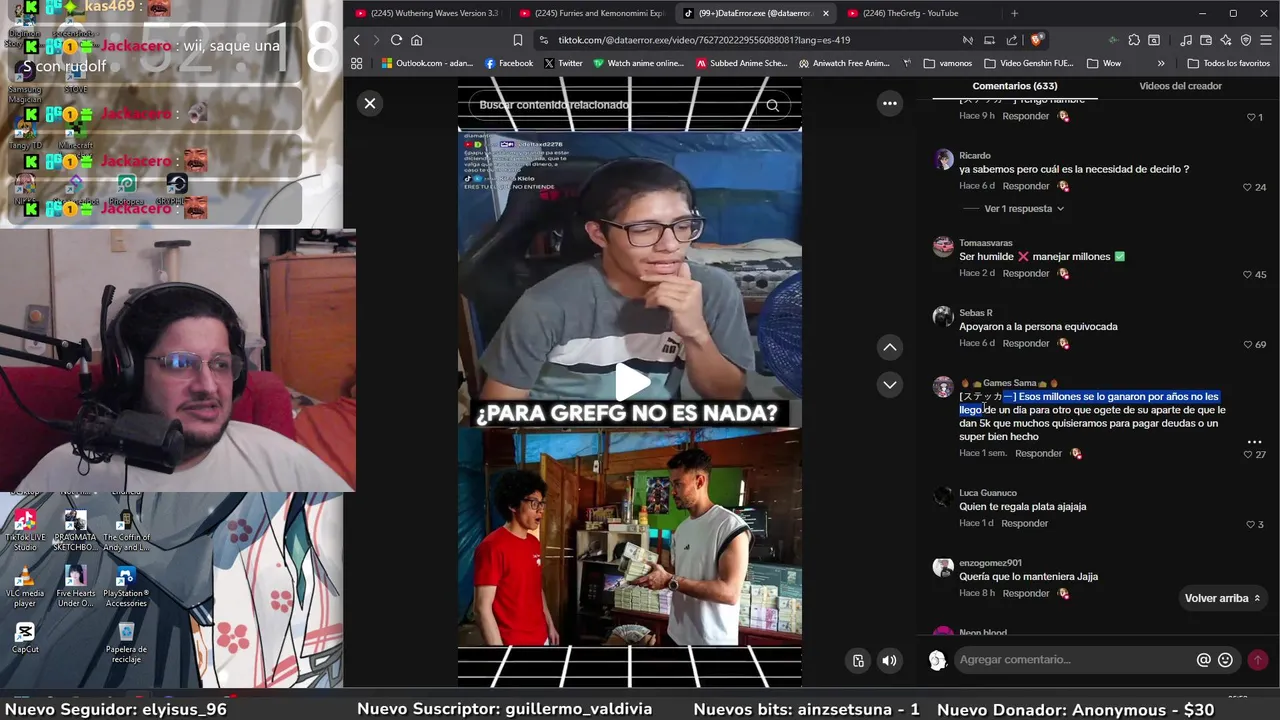Reply to enzogomez901's comment via Responder
The width and height of the screenshot is (1280, 720).
(x=1026, y=593)
